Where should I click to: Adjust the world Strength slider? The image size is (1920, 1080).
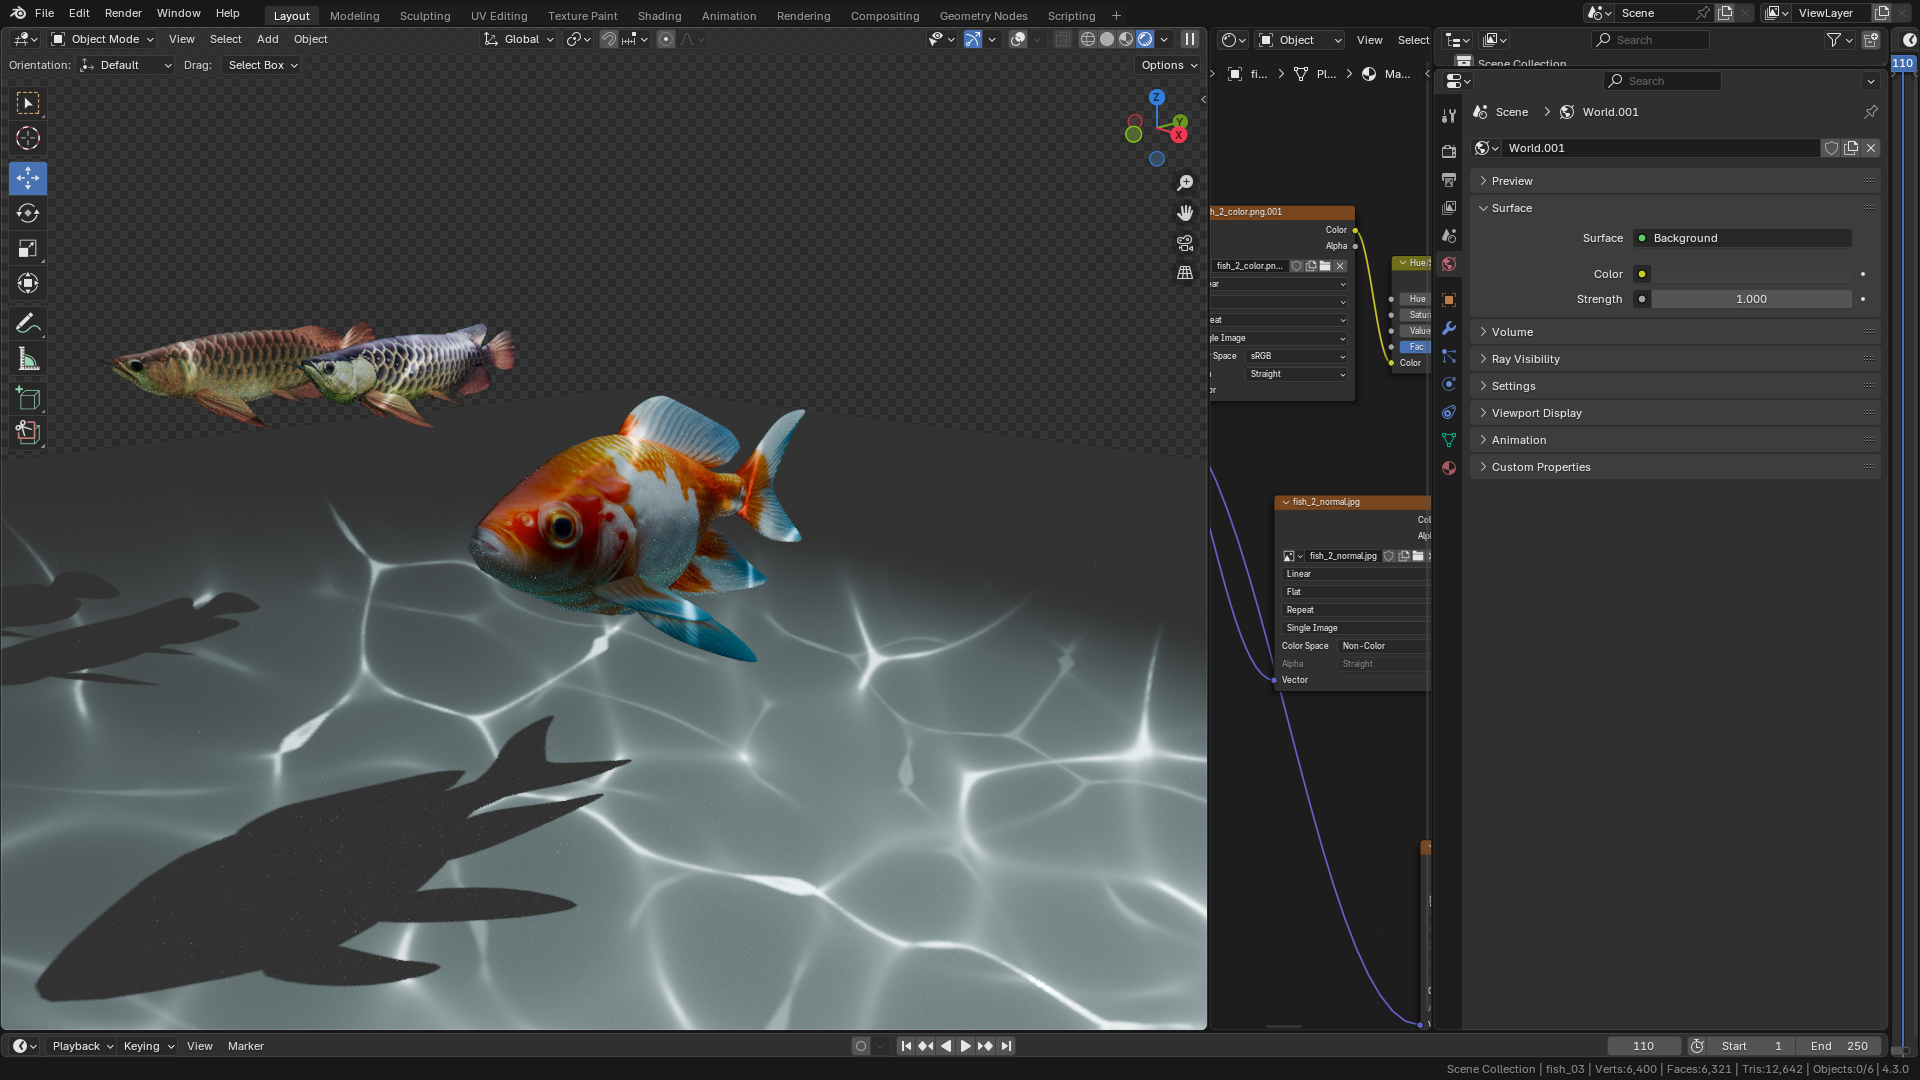coord(1750,299)
